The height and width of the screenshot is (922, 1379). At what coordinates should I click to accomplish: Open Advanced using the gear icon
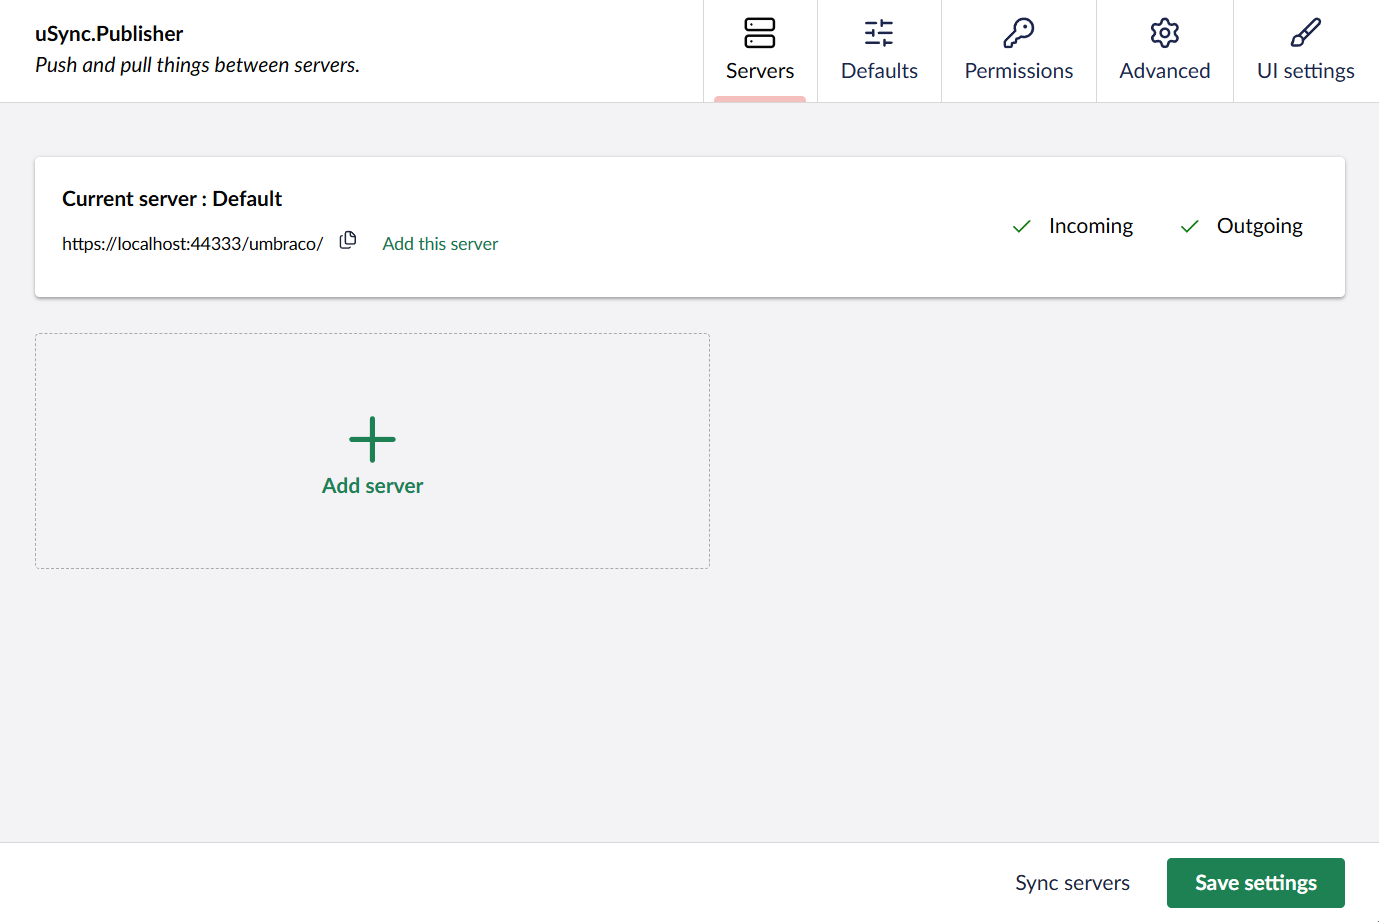(x=1164, y=33)
